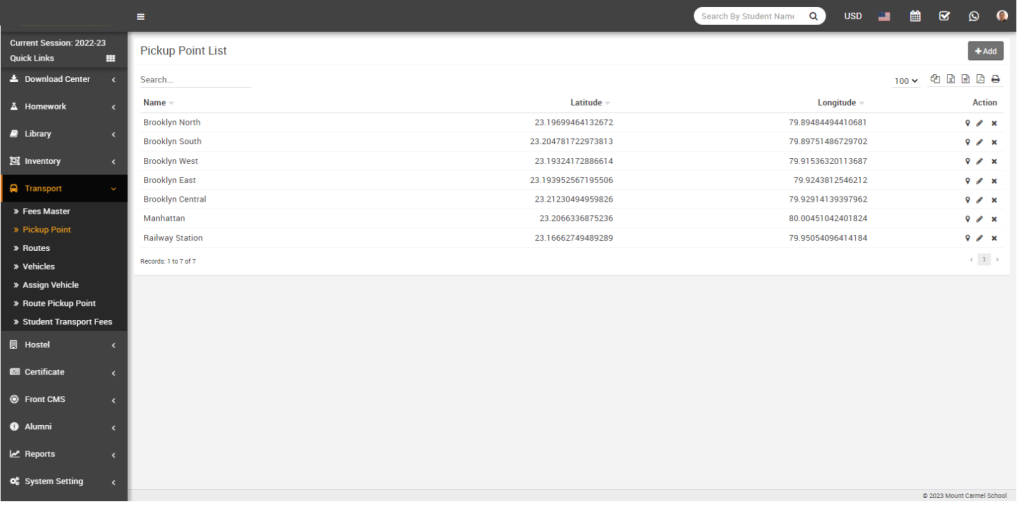Screen dimensions: 1024x505
Task: Export table as Excel icon
Action: point(950,79)
